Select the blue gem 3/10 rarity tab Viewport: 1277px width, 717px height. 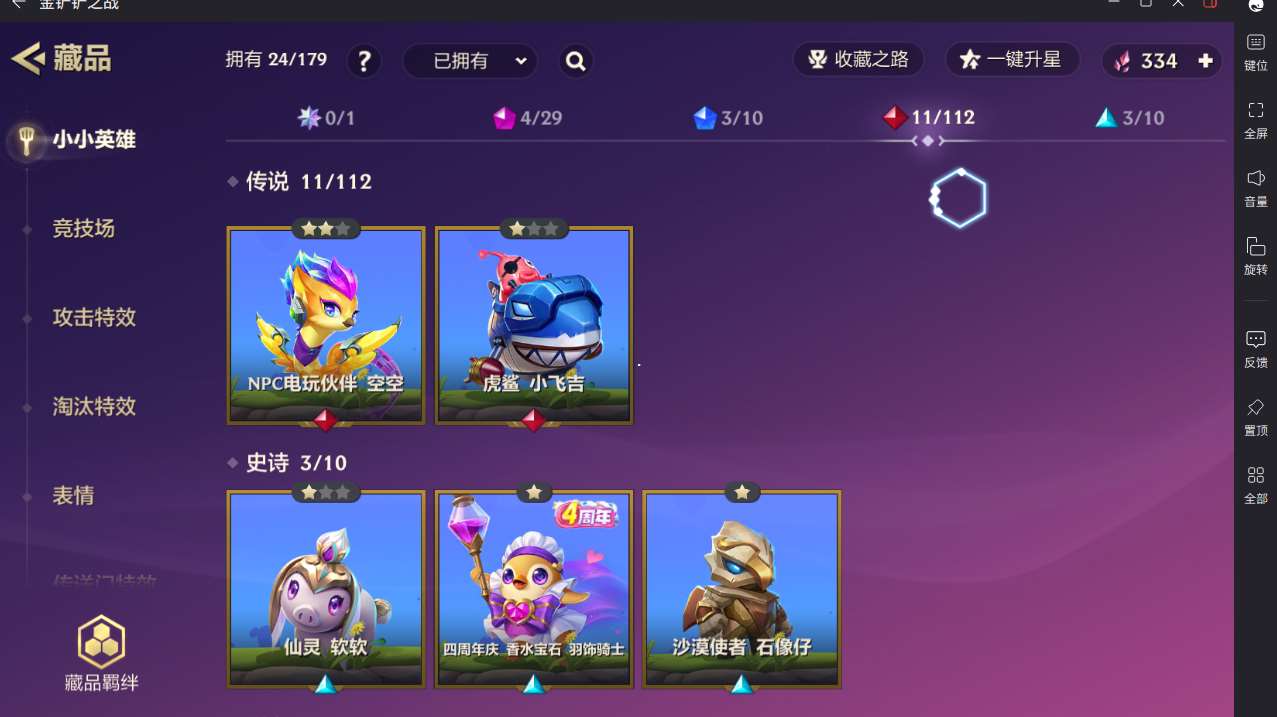pyautogui.click(x=728, y=118)
